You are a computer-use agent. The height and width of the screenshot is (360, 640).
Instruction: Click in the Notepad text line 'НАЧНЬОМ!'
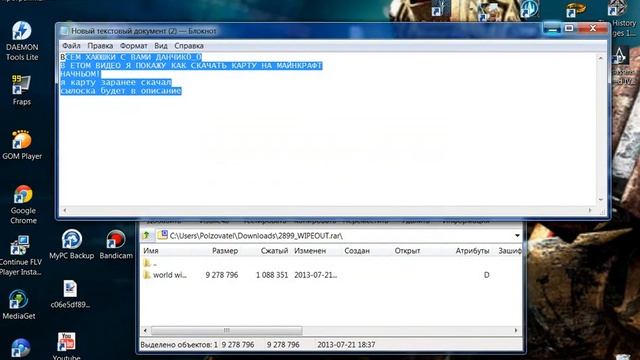click(80, 74)
